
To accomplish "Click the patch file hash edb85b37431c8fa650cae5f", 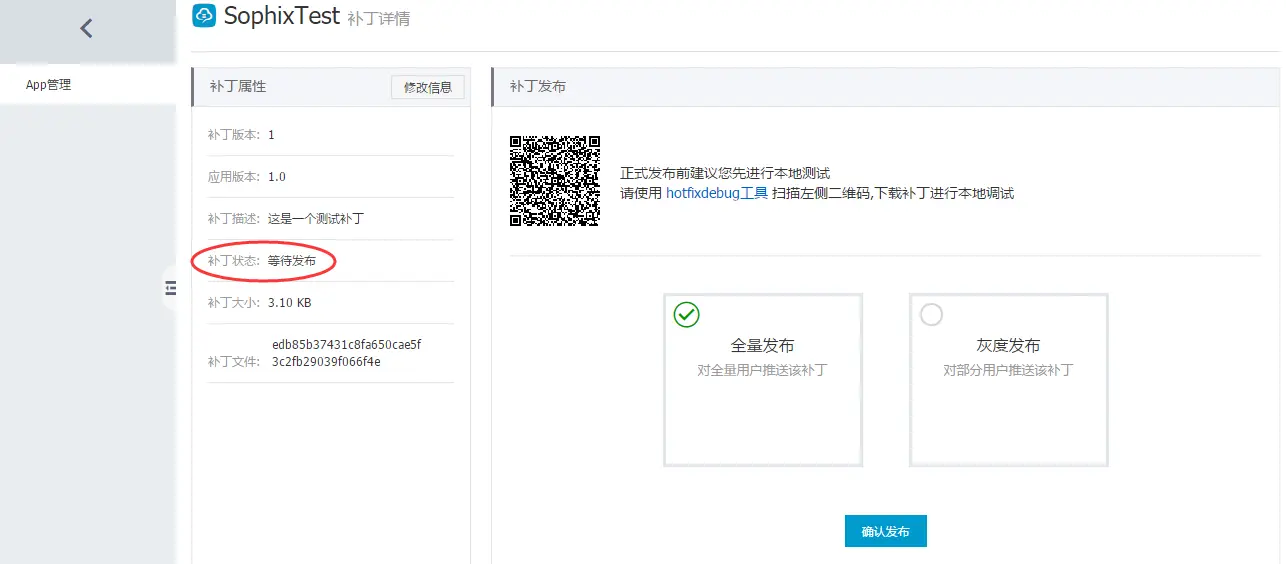I will tap(347, 345).
